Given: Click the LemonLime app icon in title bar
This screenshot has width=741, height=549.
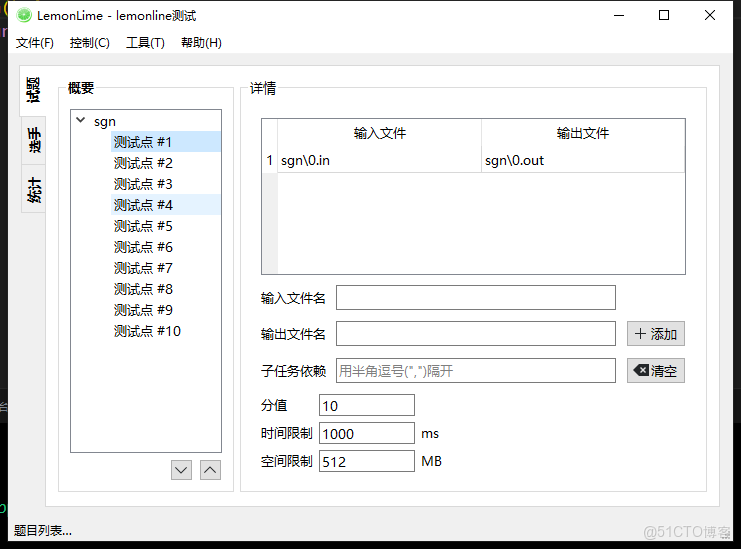Looking at the screenshot, I should coord(24,15).
